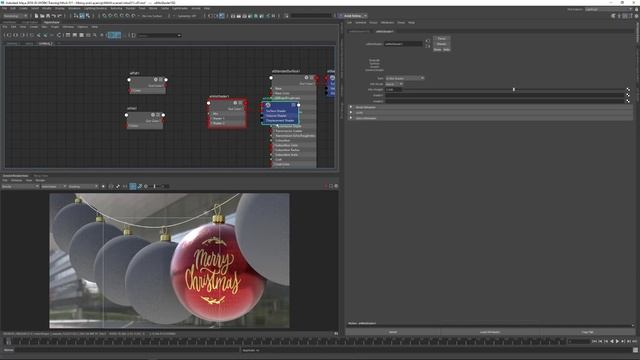640x360 pixels.
Task: Open the shading mode dropdown in the render view toolbar
Action: pyautogui.click(x=83, y=187)
